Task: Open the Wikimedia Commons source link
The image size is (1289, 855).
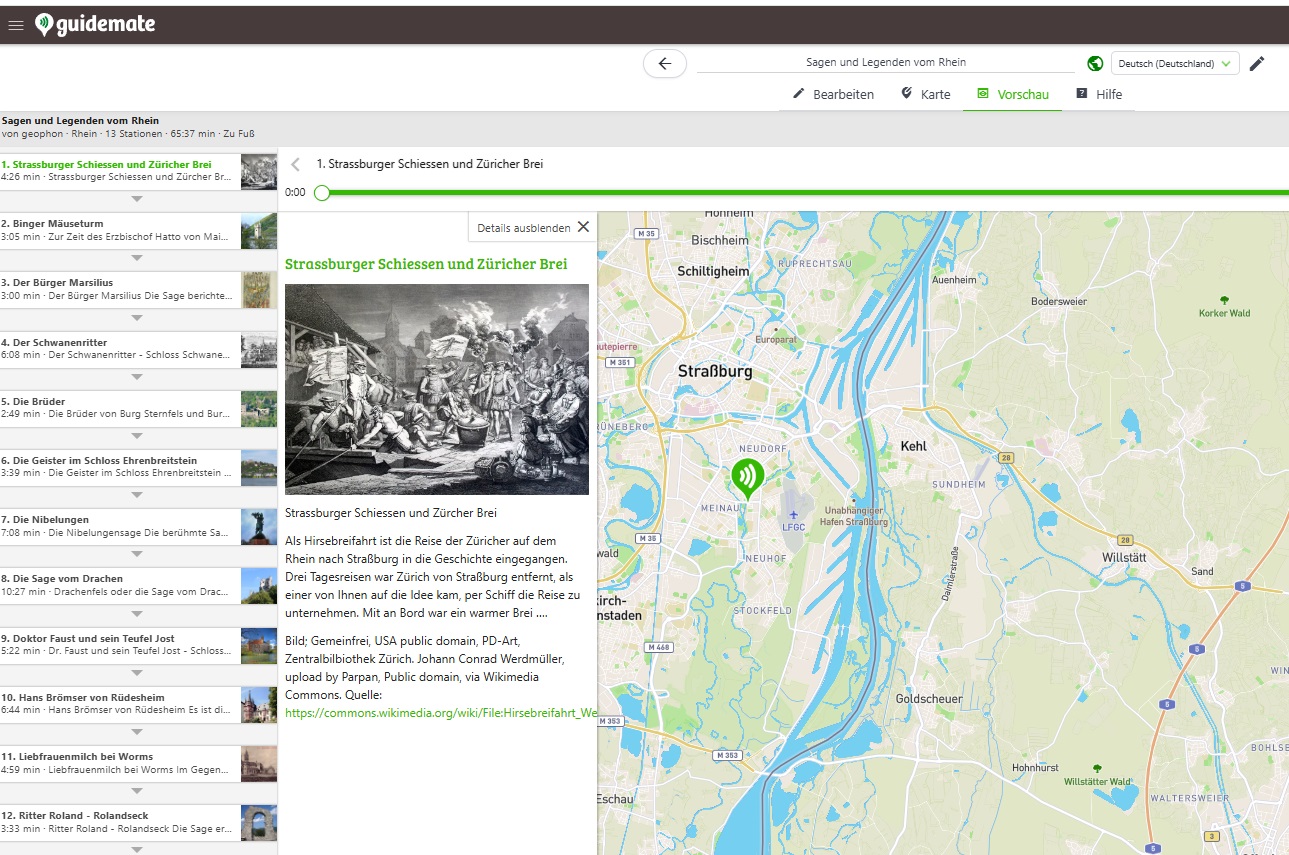Action: [x=441, y=713]
